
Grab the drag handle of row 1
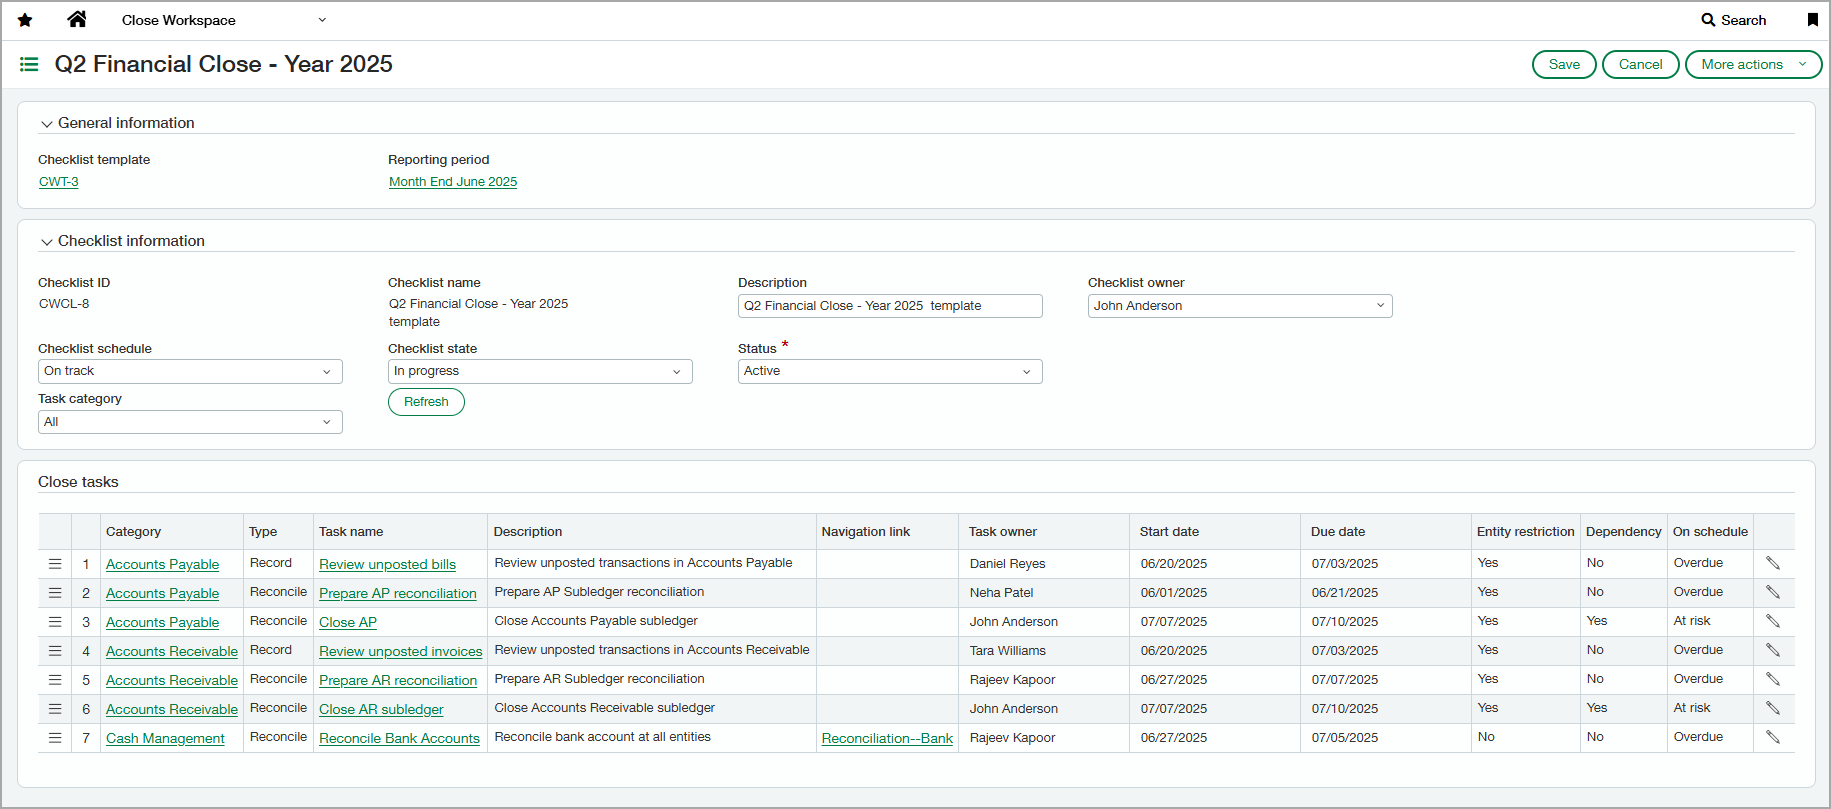point(55,564)
